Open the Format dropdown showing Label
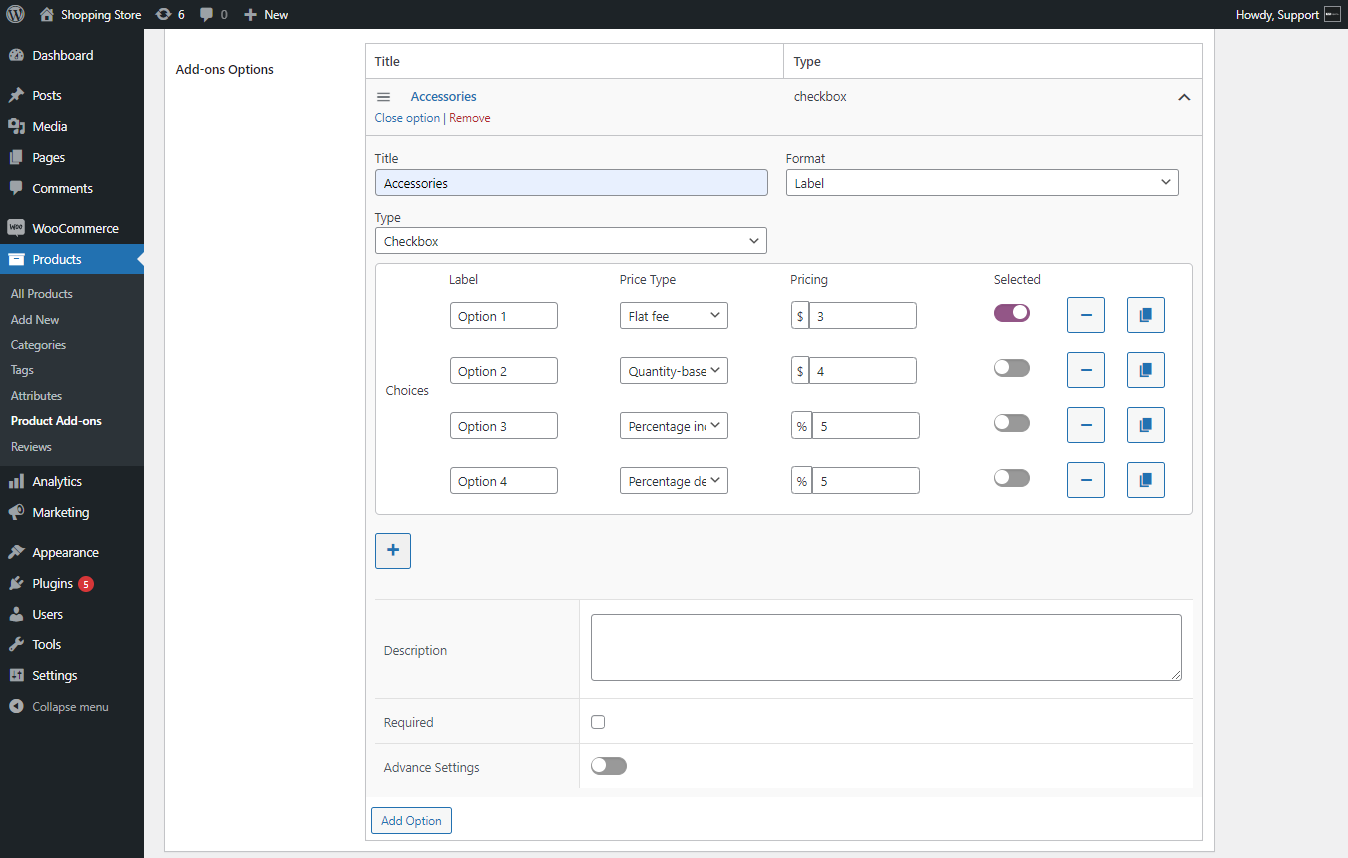Viewport: 1348px width, 858px height. (982, 183)
